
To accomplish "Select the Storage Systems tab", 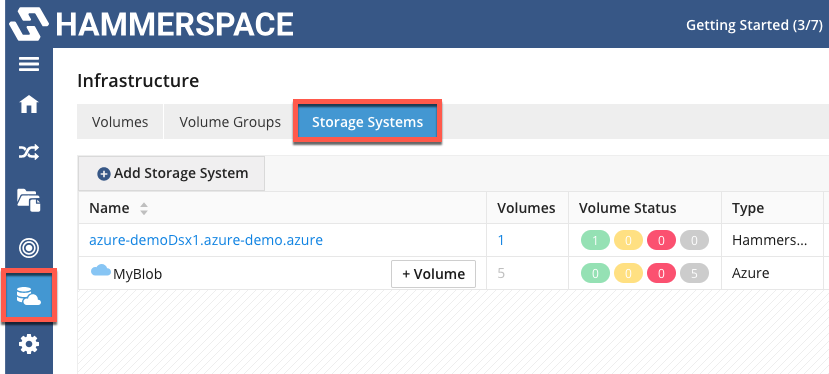I will [367, 122].
